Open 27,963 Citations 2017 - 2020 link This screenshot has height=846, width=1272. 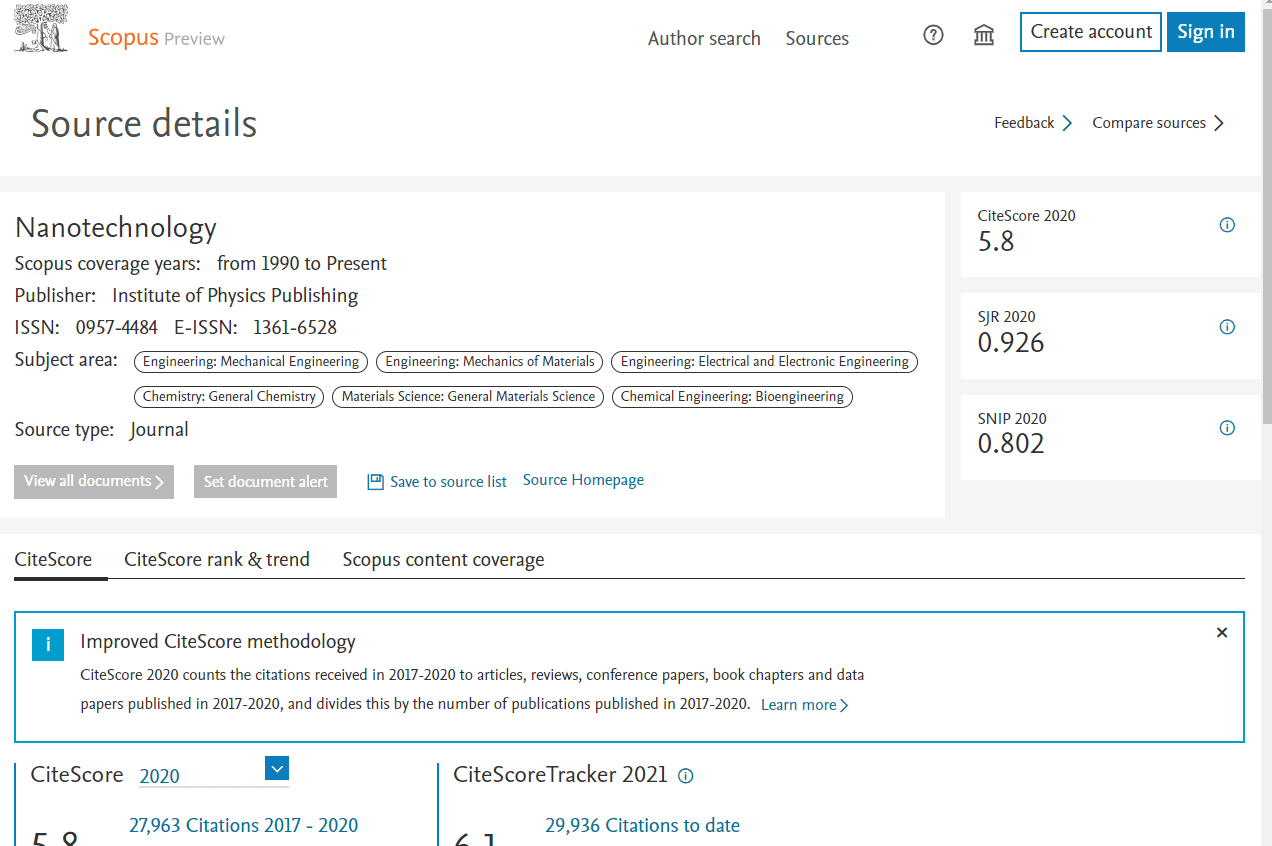pos(243,825)
